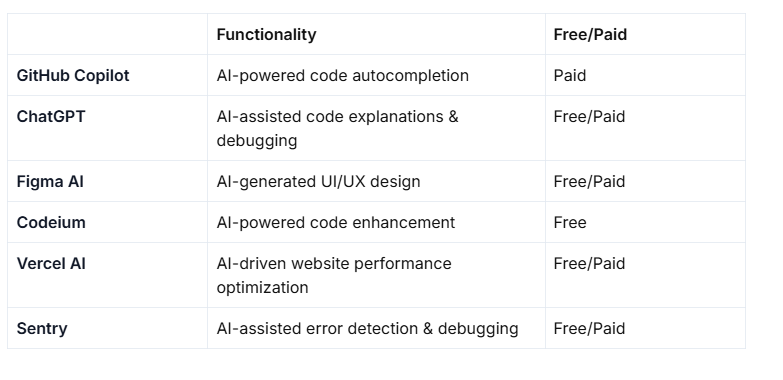Screen dimensions: 783x380
Task: Click the Paid value for GitHub Copilot
Action: click(570, 75)
